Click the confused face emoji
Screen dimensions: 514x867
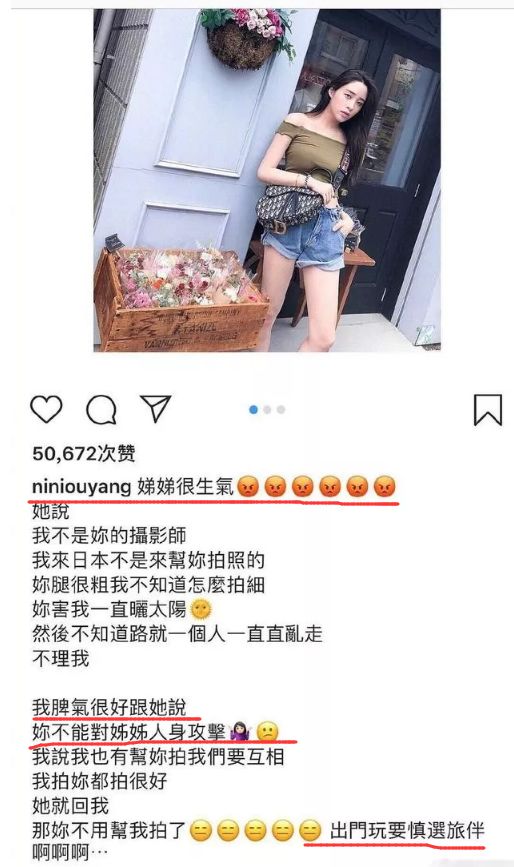tap(268, 732)
